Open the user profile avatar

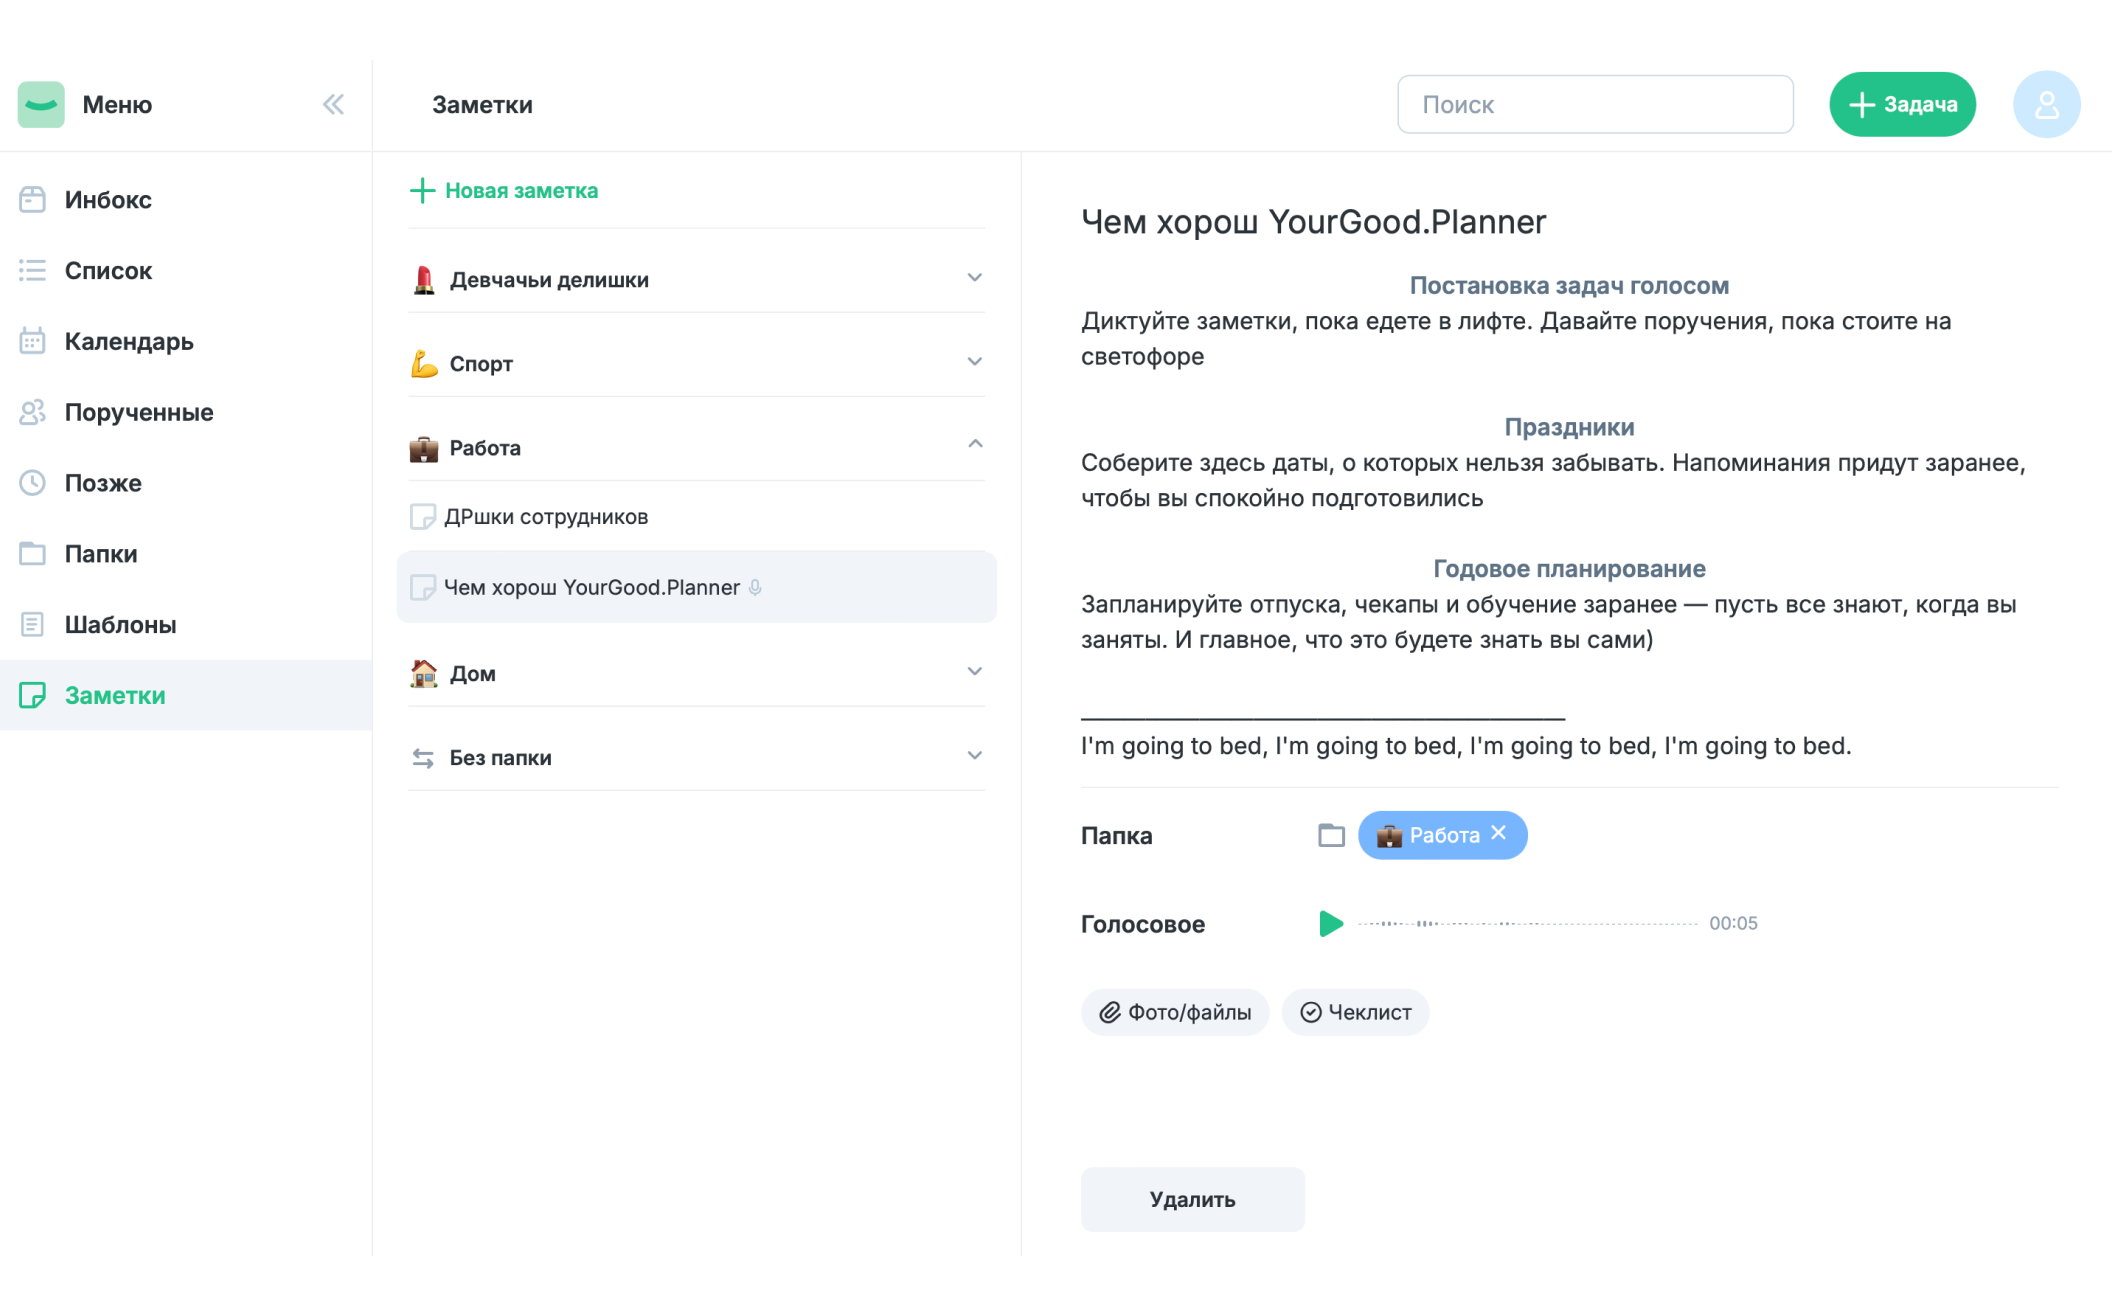tap(2045, 103)
